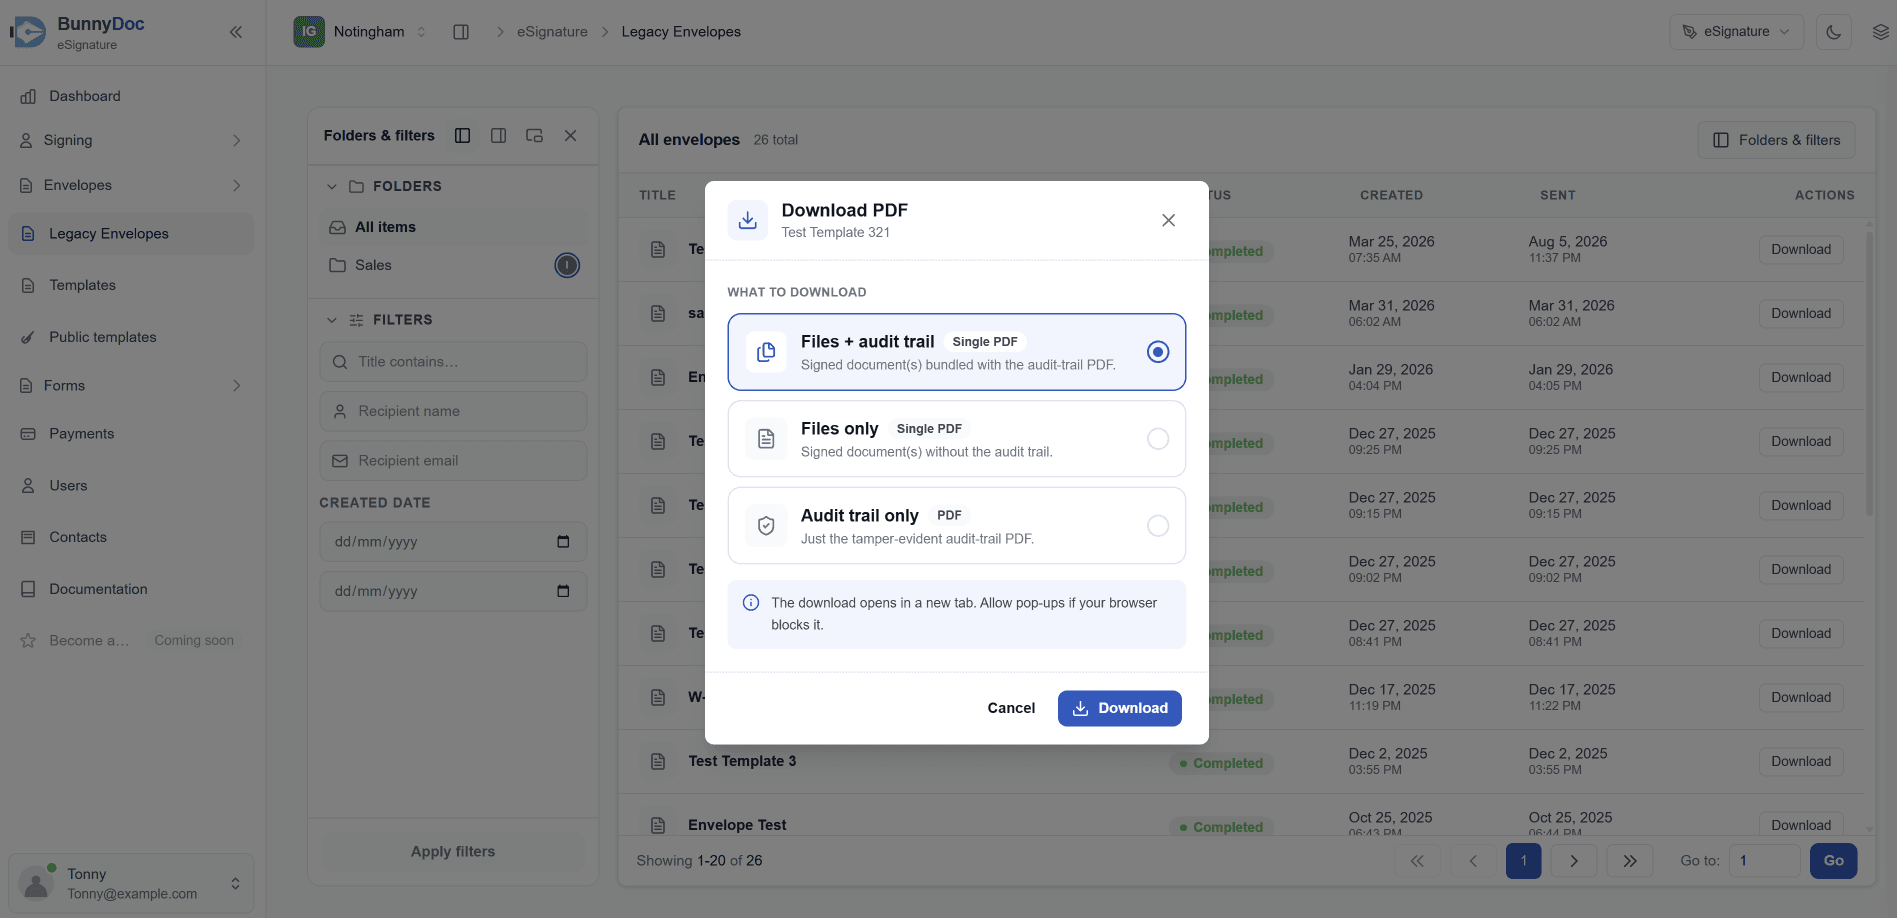Select Audit trail only radio option
This screenshot has height=918, width=1897.
(x=1158, y=526)
